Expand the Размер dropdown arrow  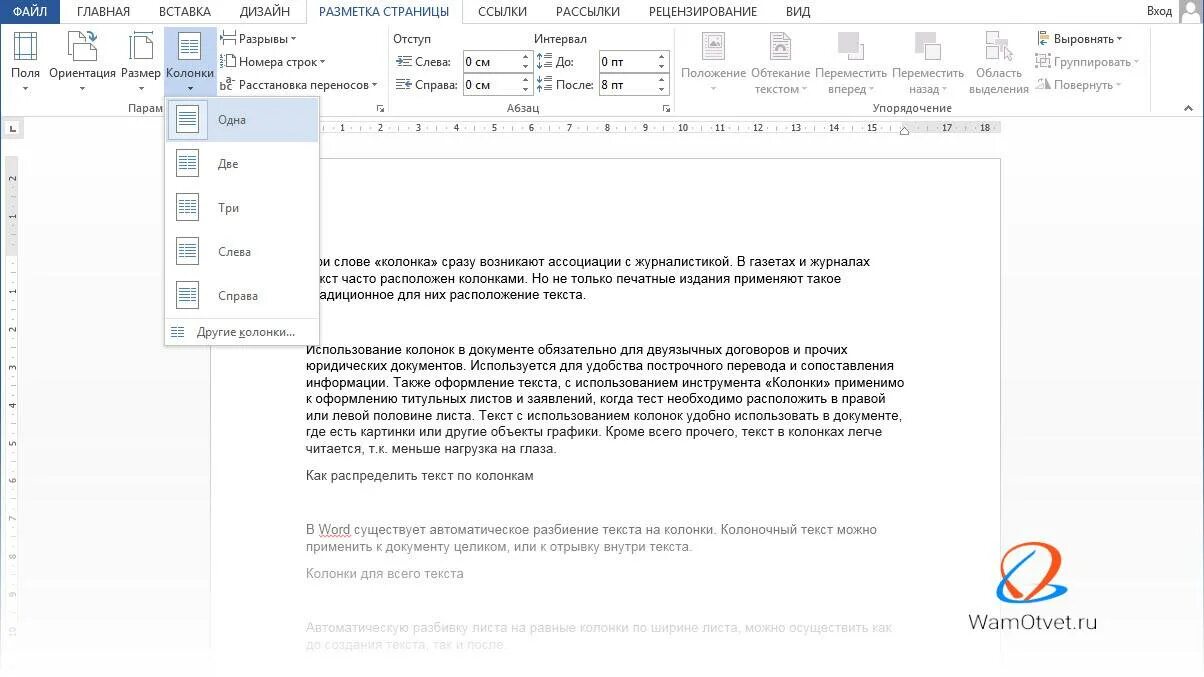click(141, 89)
